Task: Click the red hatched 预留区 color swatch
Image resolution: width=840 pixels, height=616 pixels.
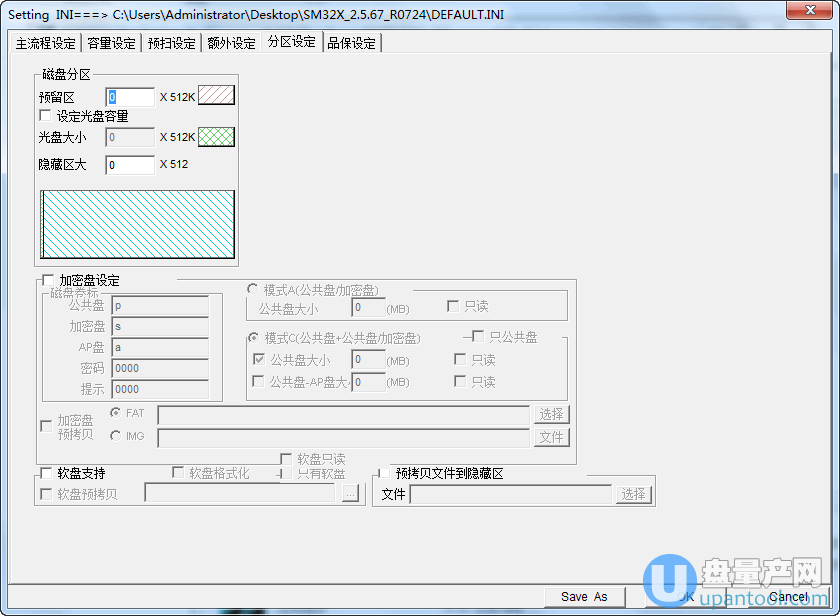Action: tap(216, 96)
